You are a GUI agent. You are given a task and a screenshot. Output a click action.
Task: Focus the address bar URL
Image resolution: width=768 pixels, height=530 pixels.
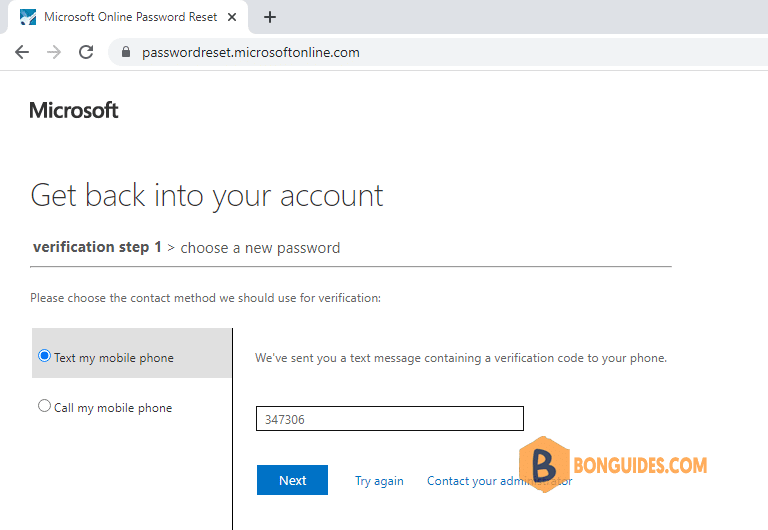pyautogui.click(x=251, y=52)
